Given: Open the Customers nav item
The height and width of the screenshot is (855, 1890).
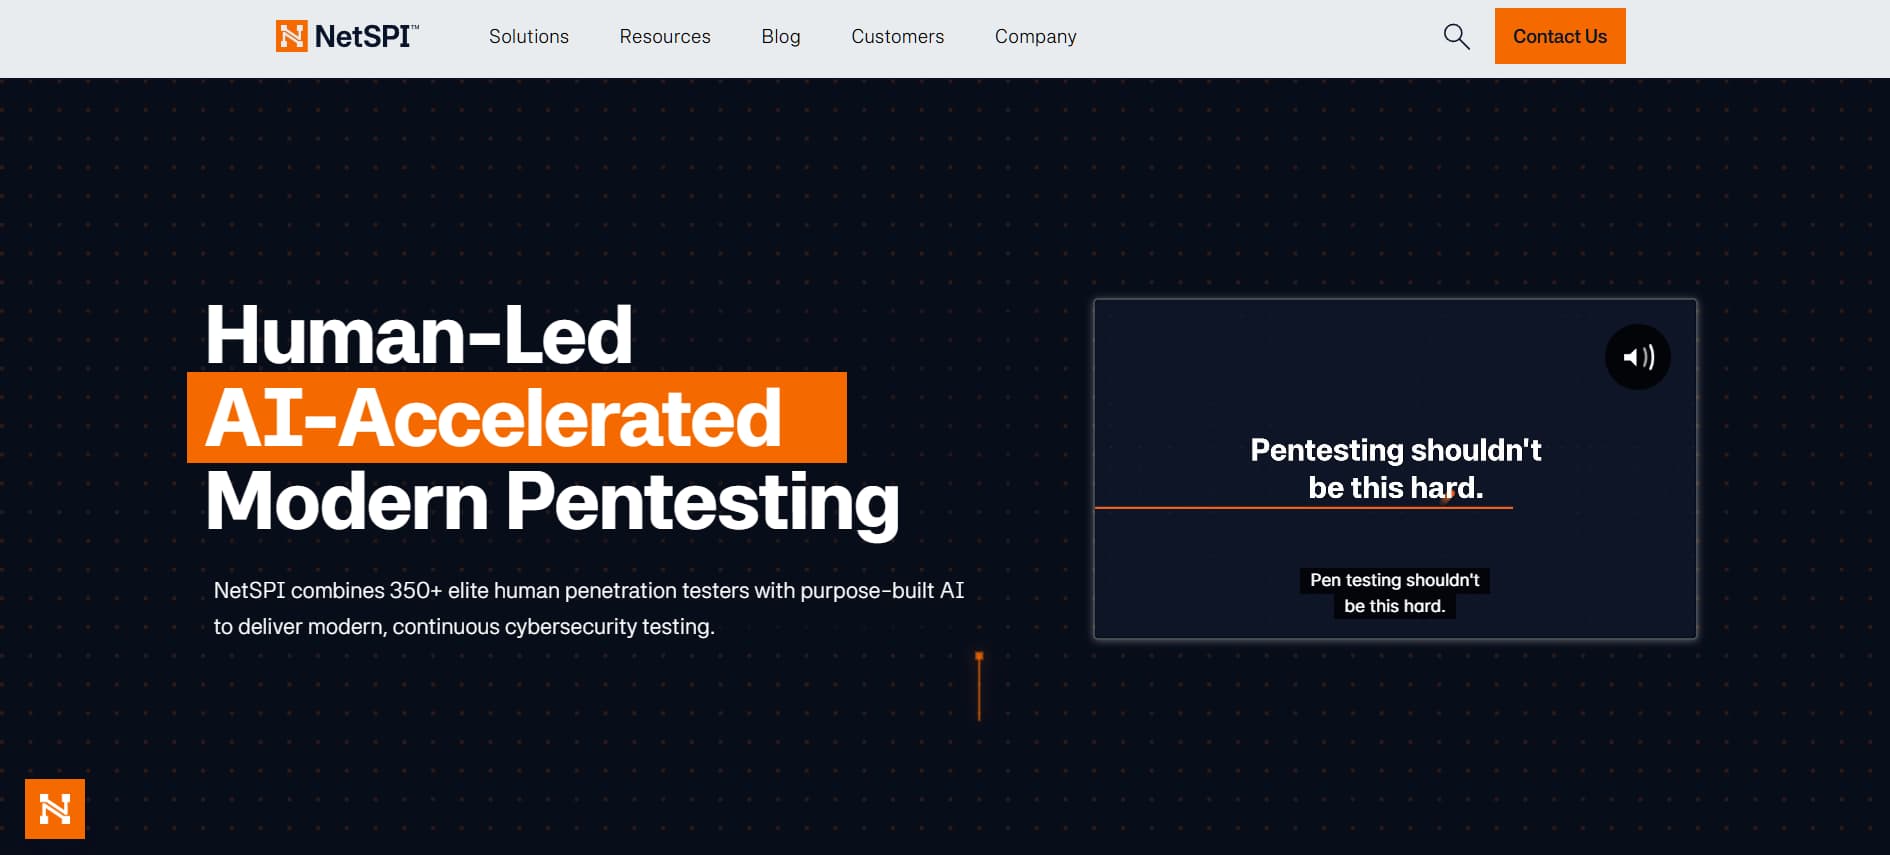Looking at the screenshot, I should (897, 36).
